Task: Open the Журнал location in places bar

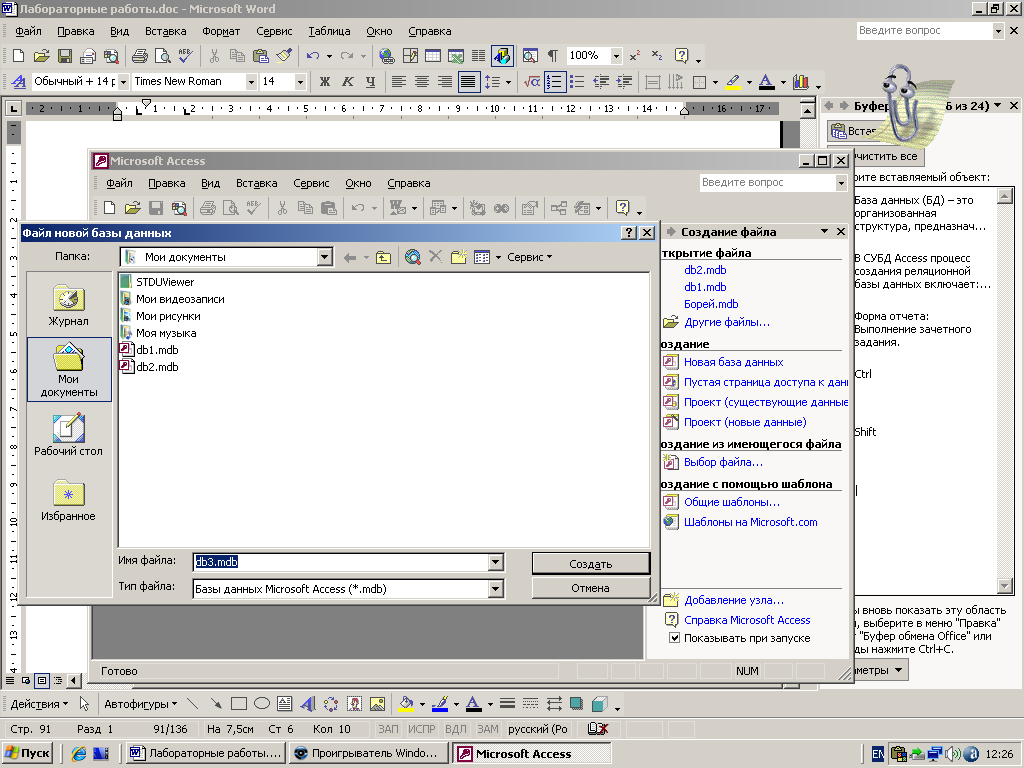Action: click(x=69, y=305)
